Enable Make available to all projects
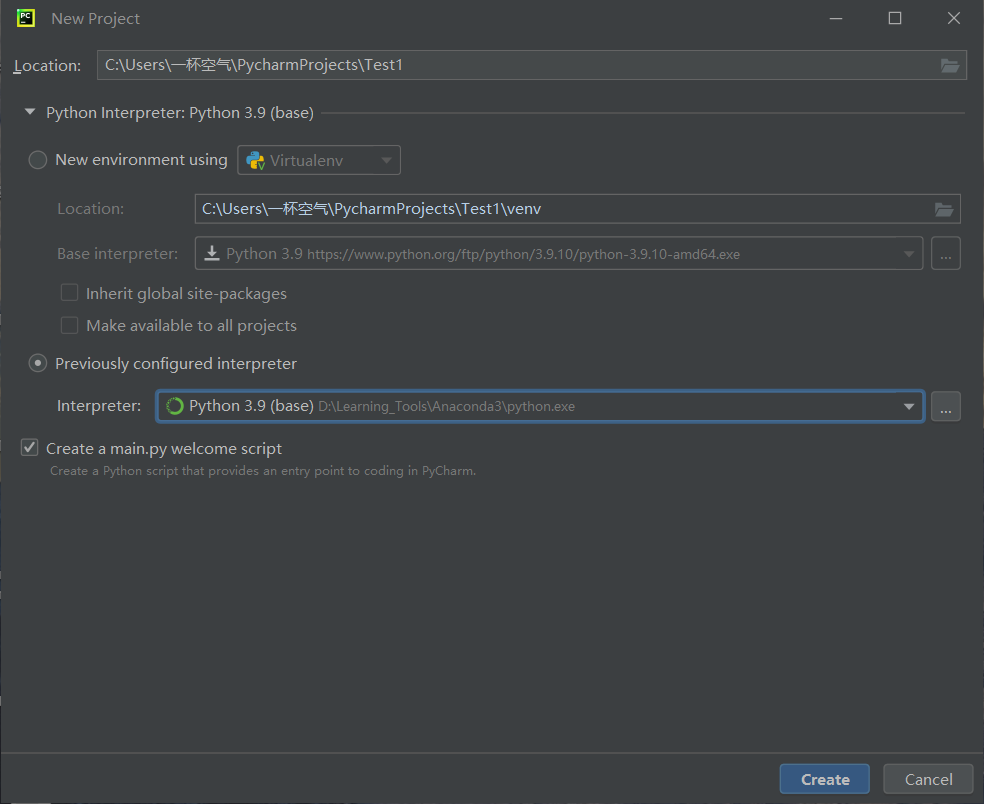This screenshot has height=804, width=984. tap(69, 325)
